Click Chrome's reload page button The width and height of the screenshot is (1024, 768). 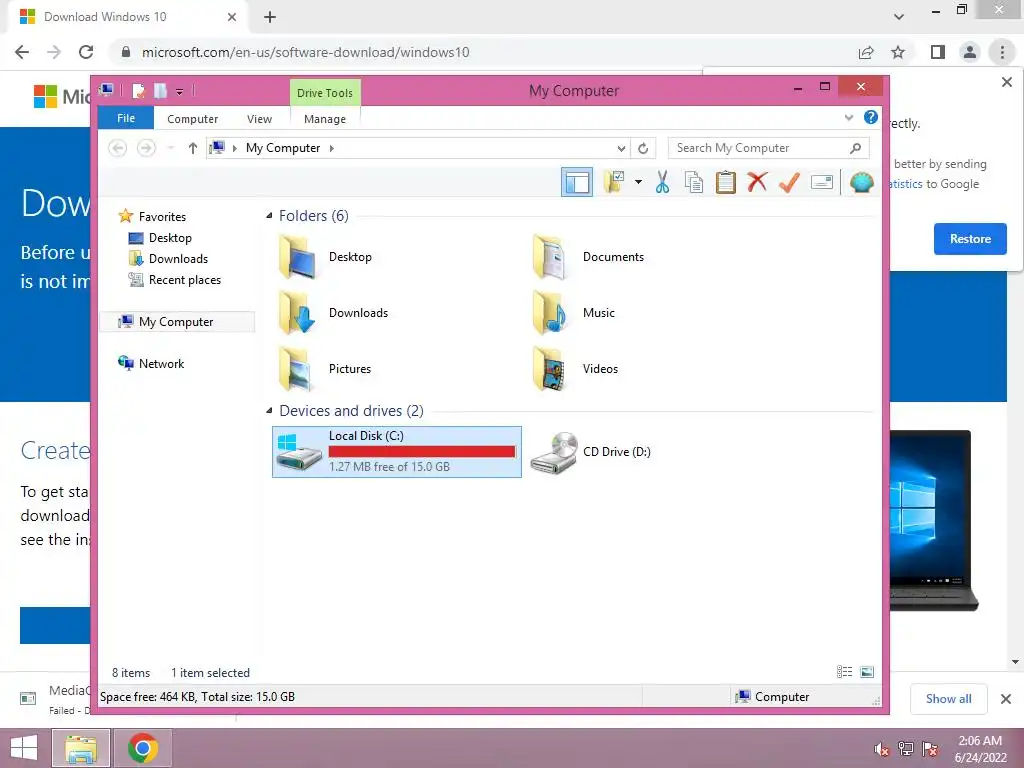click(x=86, y=52)
